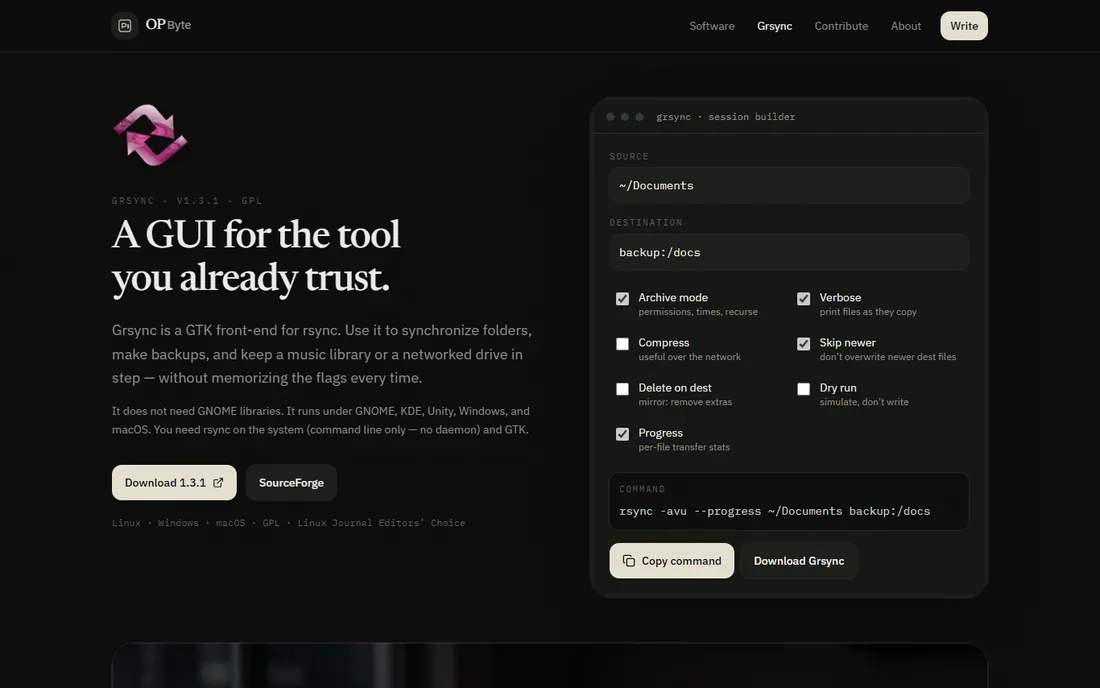Click the 'GRSYNC · V1.3.1 · GPL' label
This screenshot has width=1100, height=688.
pos(187,201)
